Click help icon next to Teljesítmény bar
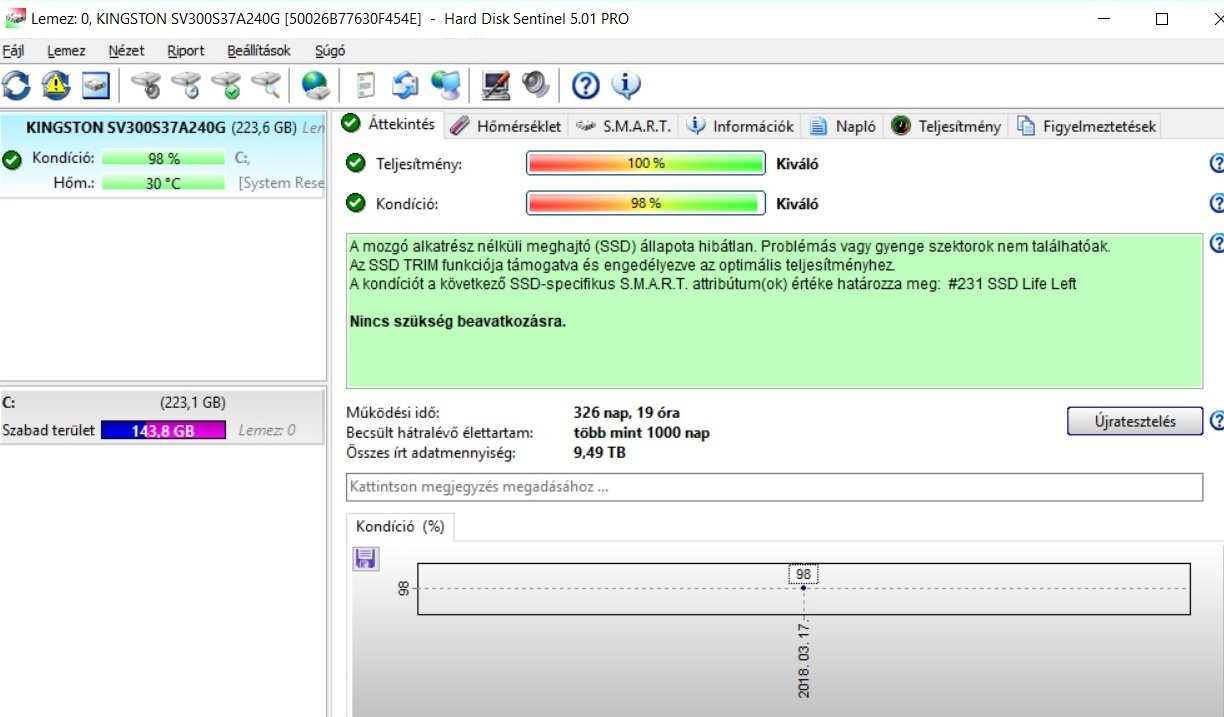This screenshot has height=717, width=1224. [x=1217, y=164]
